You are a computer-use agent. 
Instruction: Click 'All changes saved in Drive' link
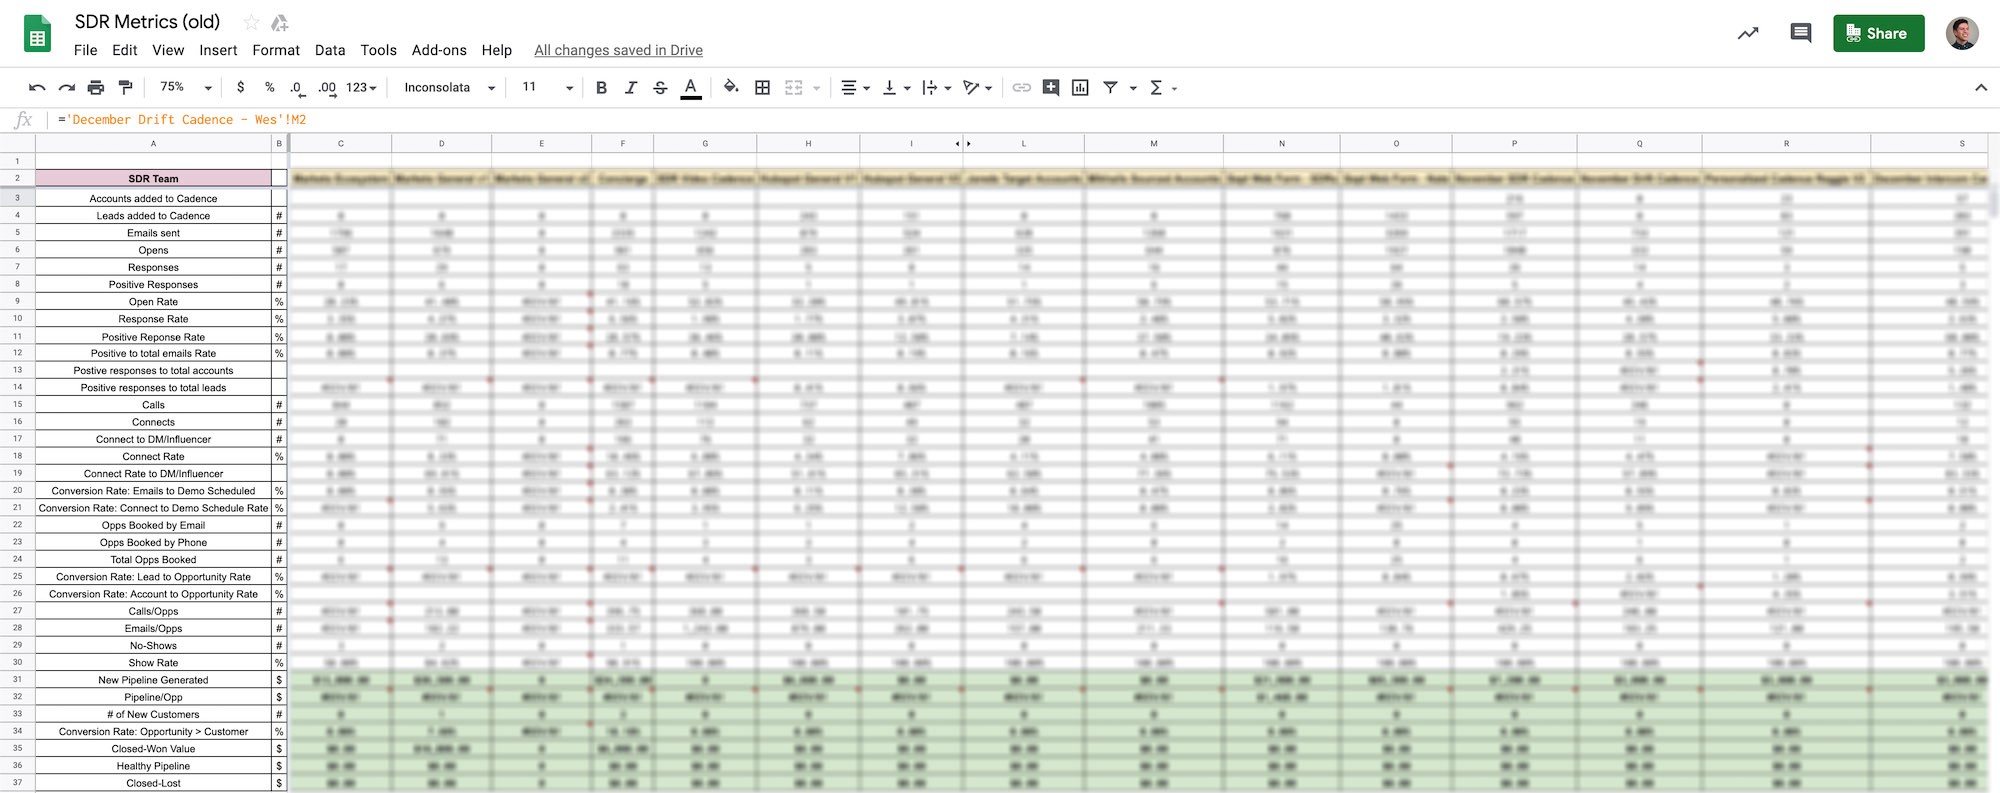tap(618, 50)
